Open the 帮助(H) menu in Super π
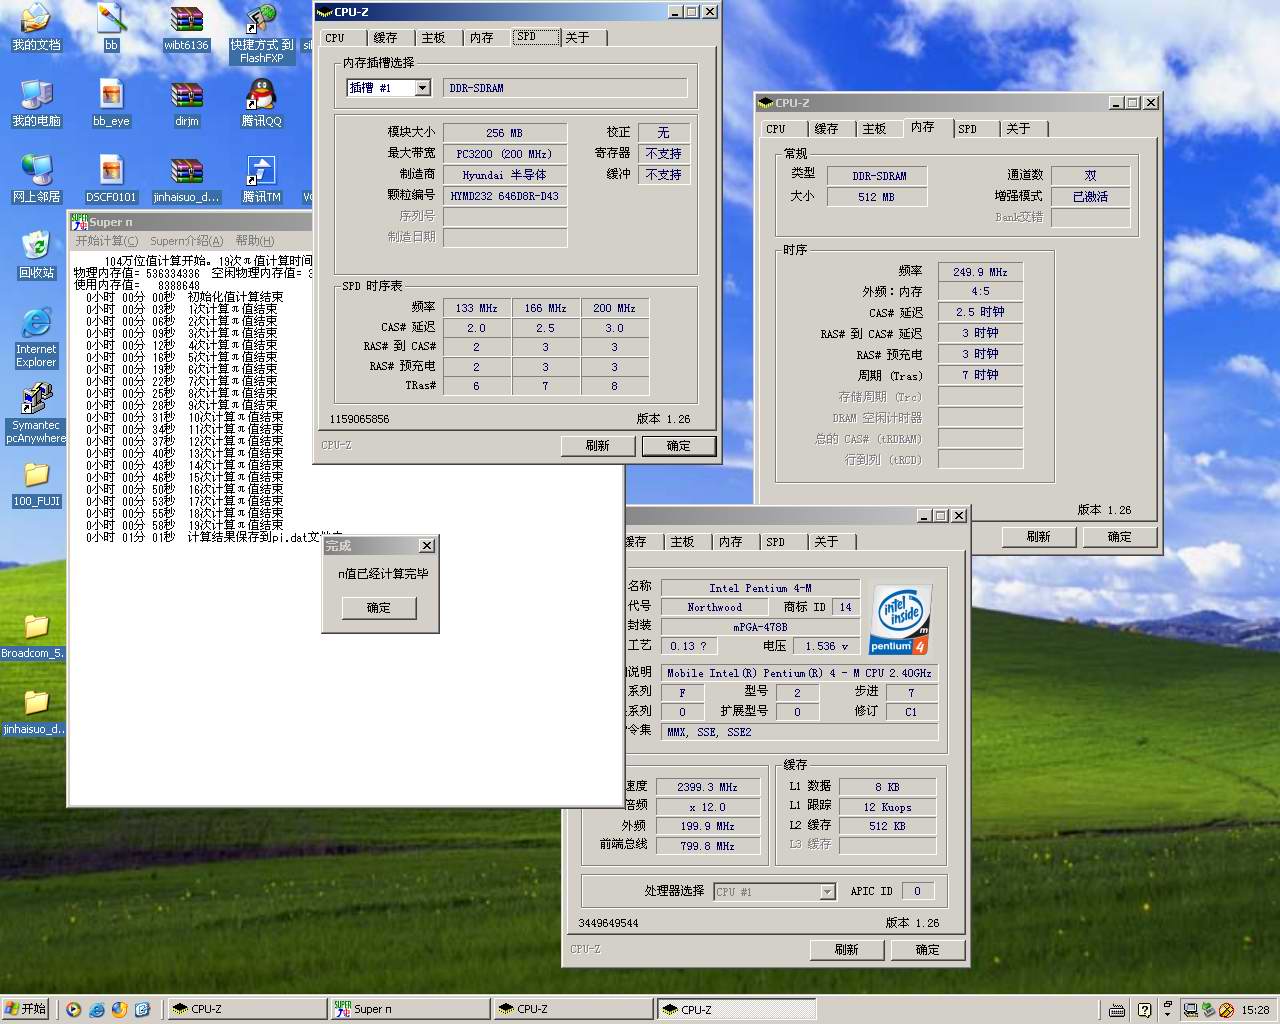 [x=255, y=241]
